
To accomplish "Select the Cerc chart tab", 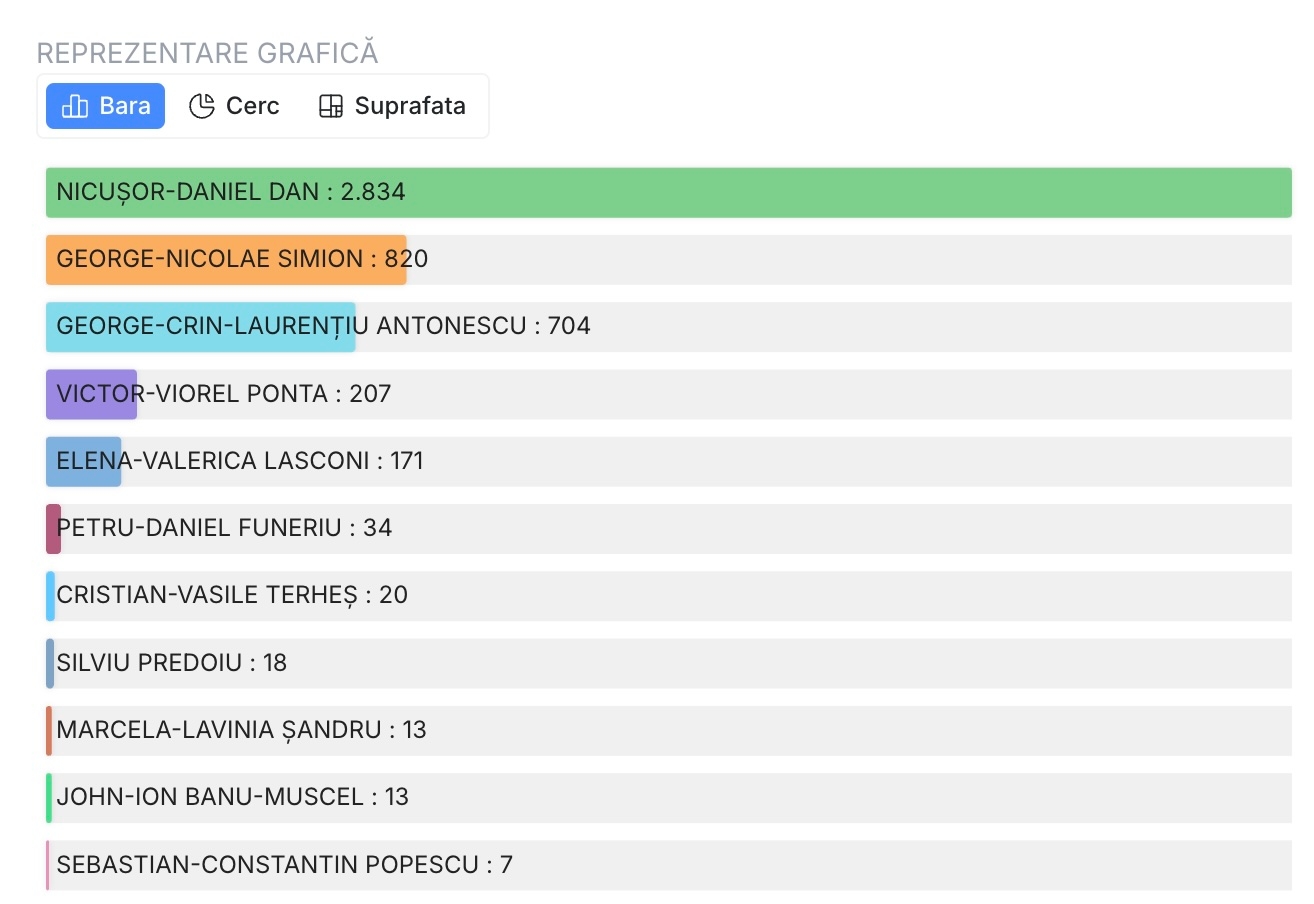I will tap(234, 106).
